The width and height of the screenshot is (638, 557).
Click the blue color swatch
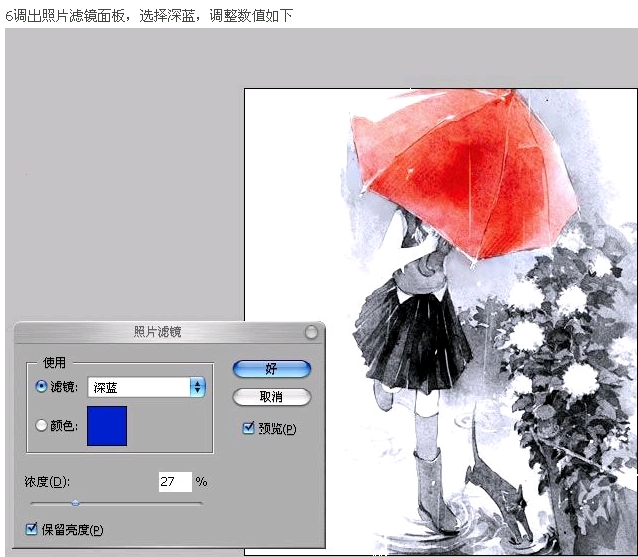[107, 426]
